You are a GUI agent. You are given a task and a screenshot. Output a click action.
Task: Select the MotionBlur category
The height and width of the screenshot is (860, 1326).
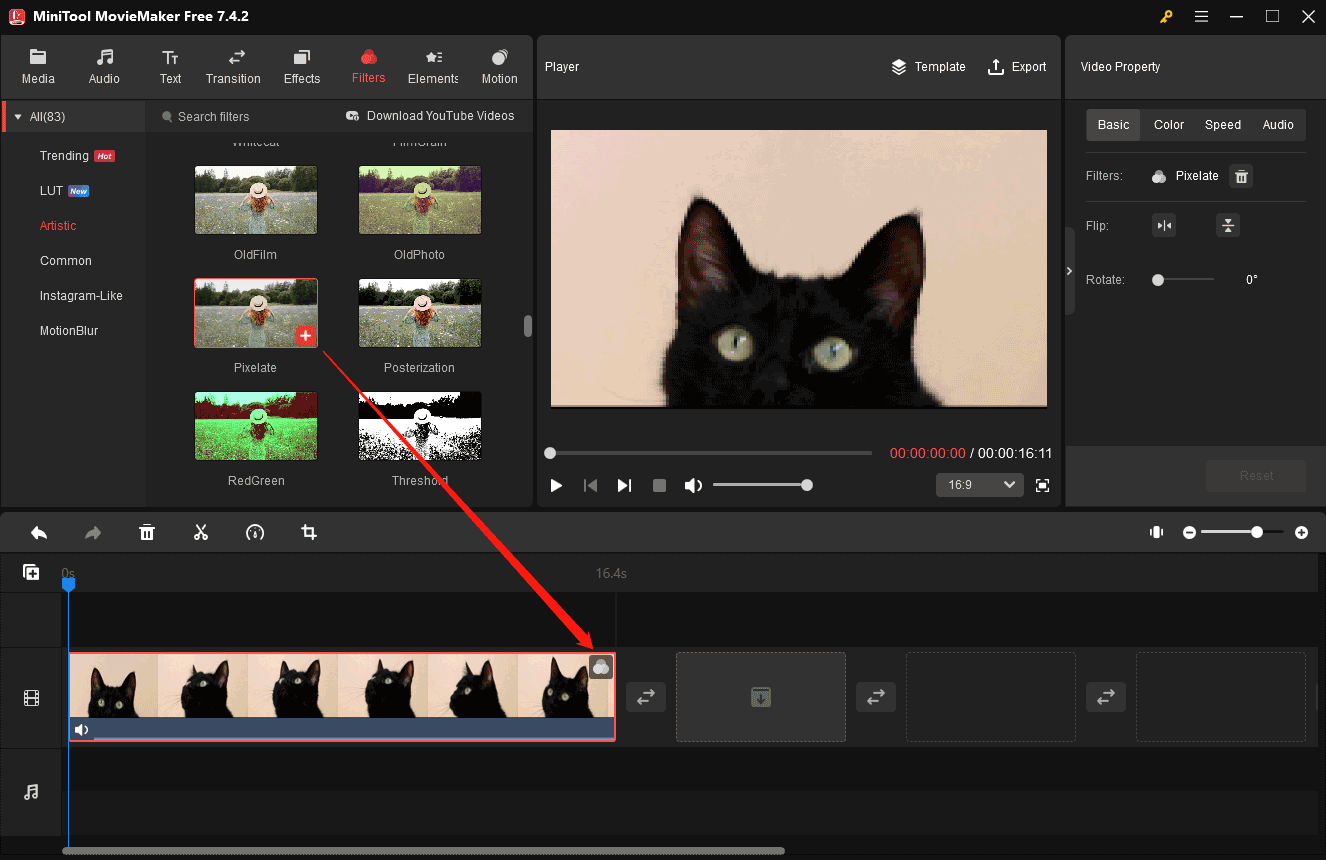click(x=69, y=331)
